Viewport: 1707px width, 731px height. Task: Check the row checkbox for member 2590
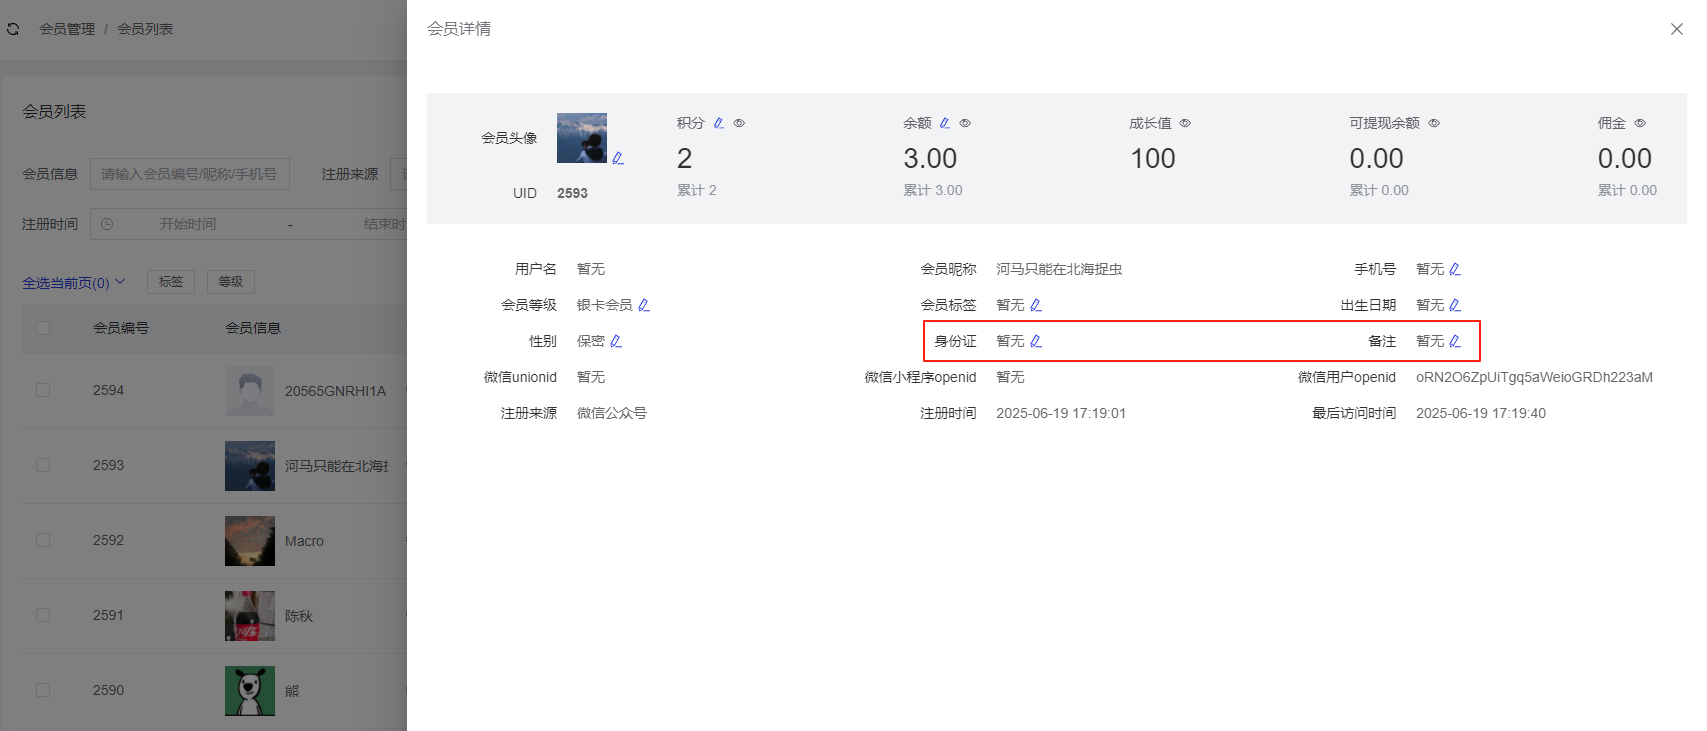(43, 690)
